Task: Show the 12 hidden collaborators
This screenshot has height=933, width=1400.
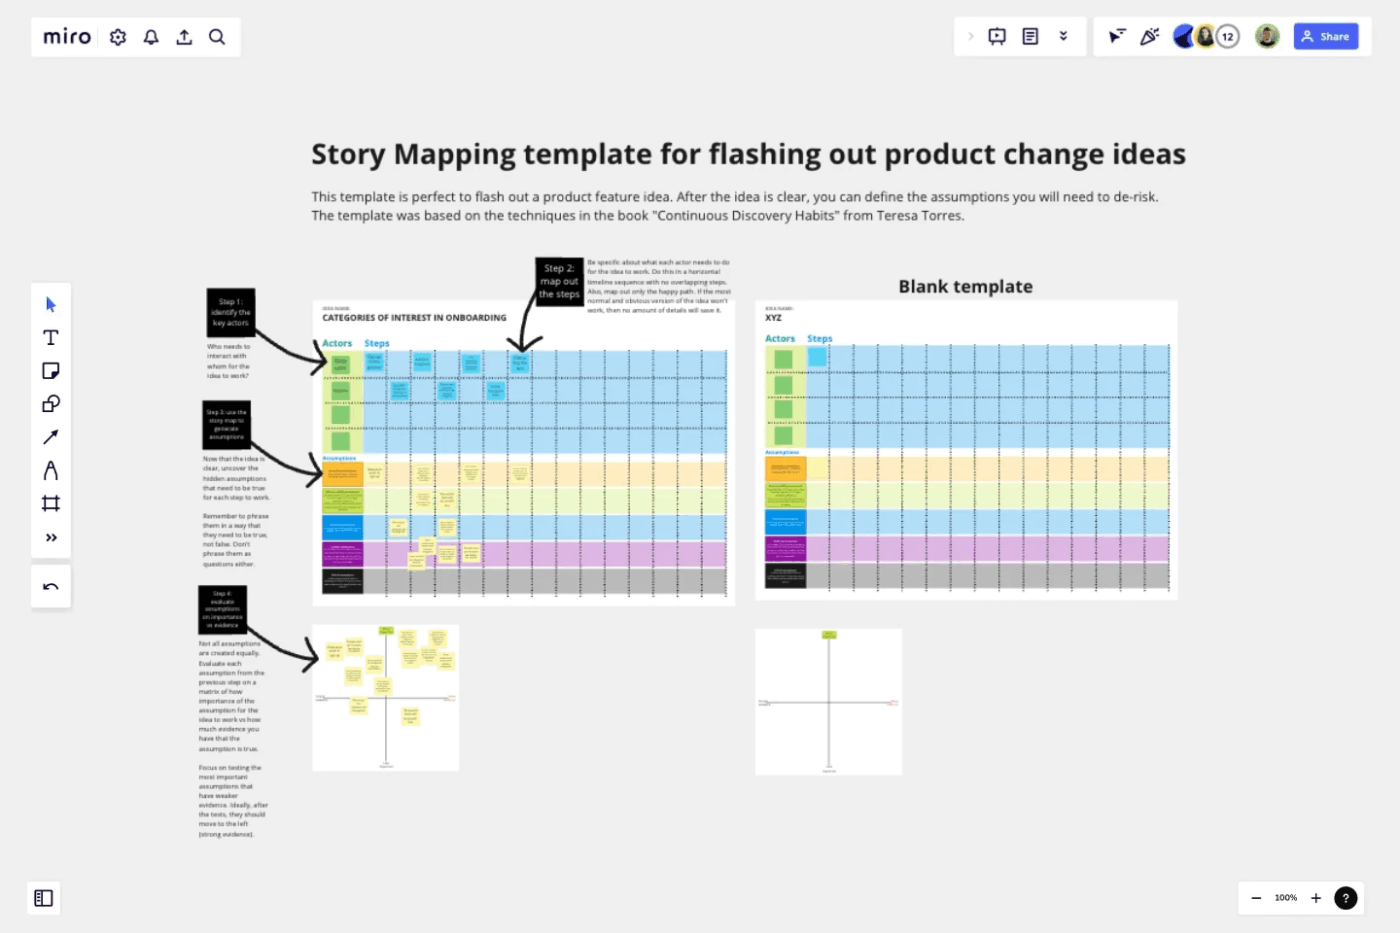Action: click(x=1228, y=36)
